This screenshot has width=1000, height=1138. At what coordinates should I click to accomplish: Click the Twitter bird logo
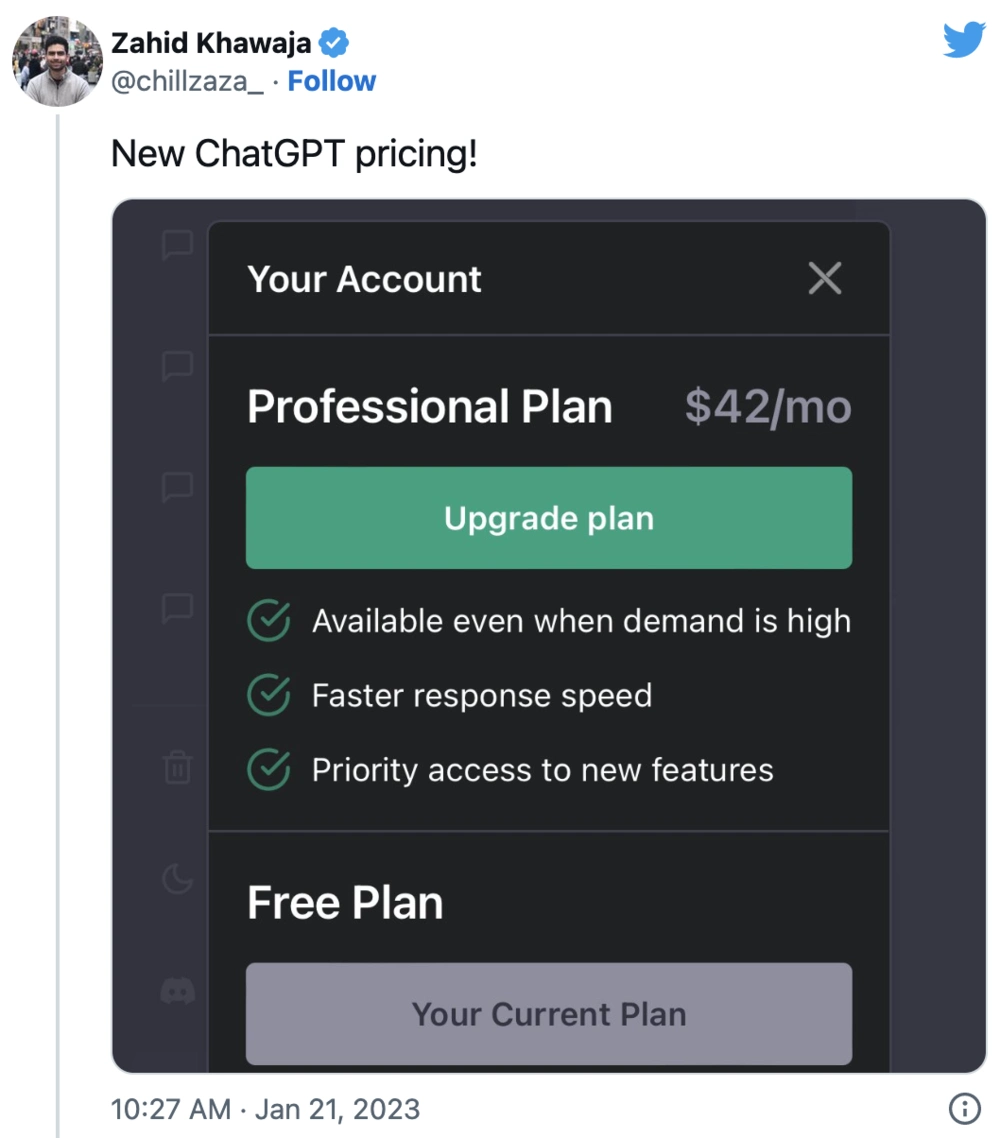click(x=963, y=40)
